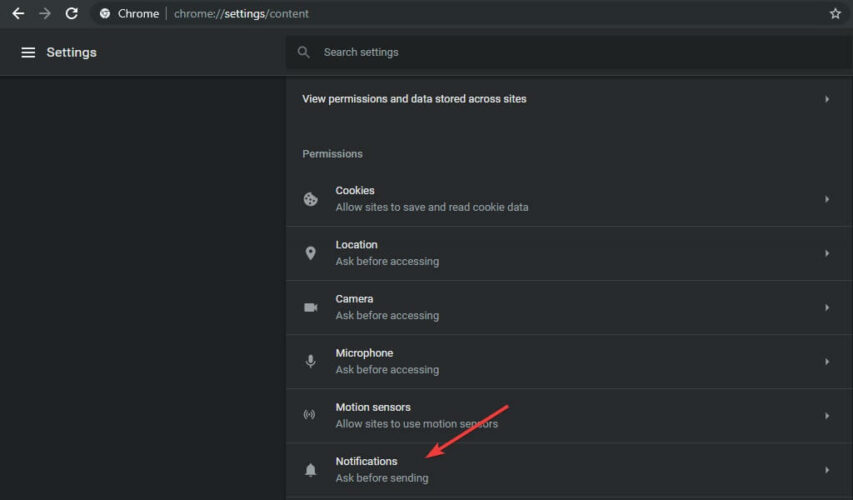The width and height of the screenshot is (853, 500).
Task: Click the Notifications bell icon
Action: click(x=311, y=470)
